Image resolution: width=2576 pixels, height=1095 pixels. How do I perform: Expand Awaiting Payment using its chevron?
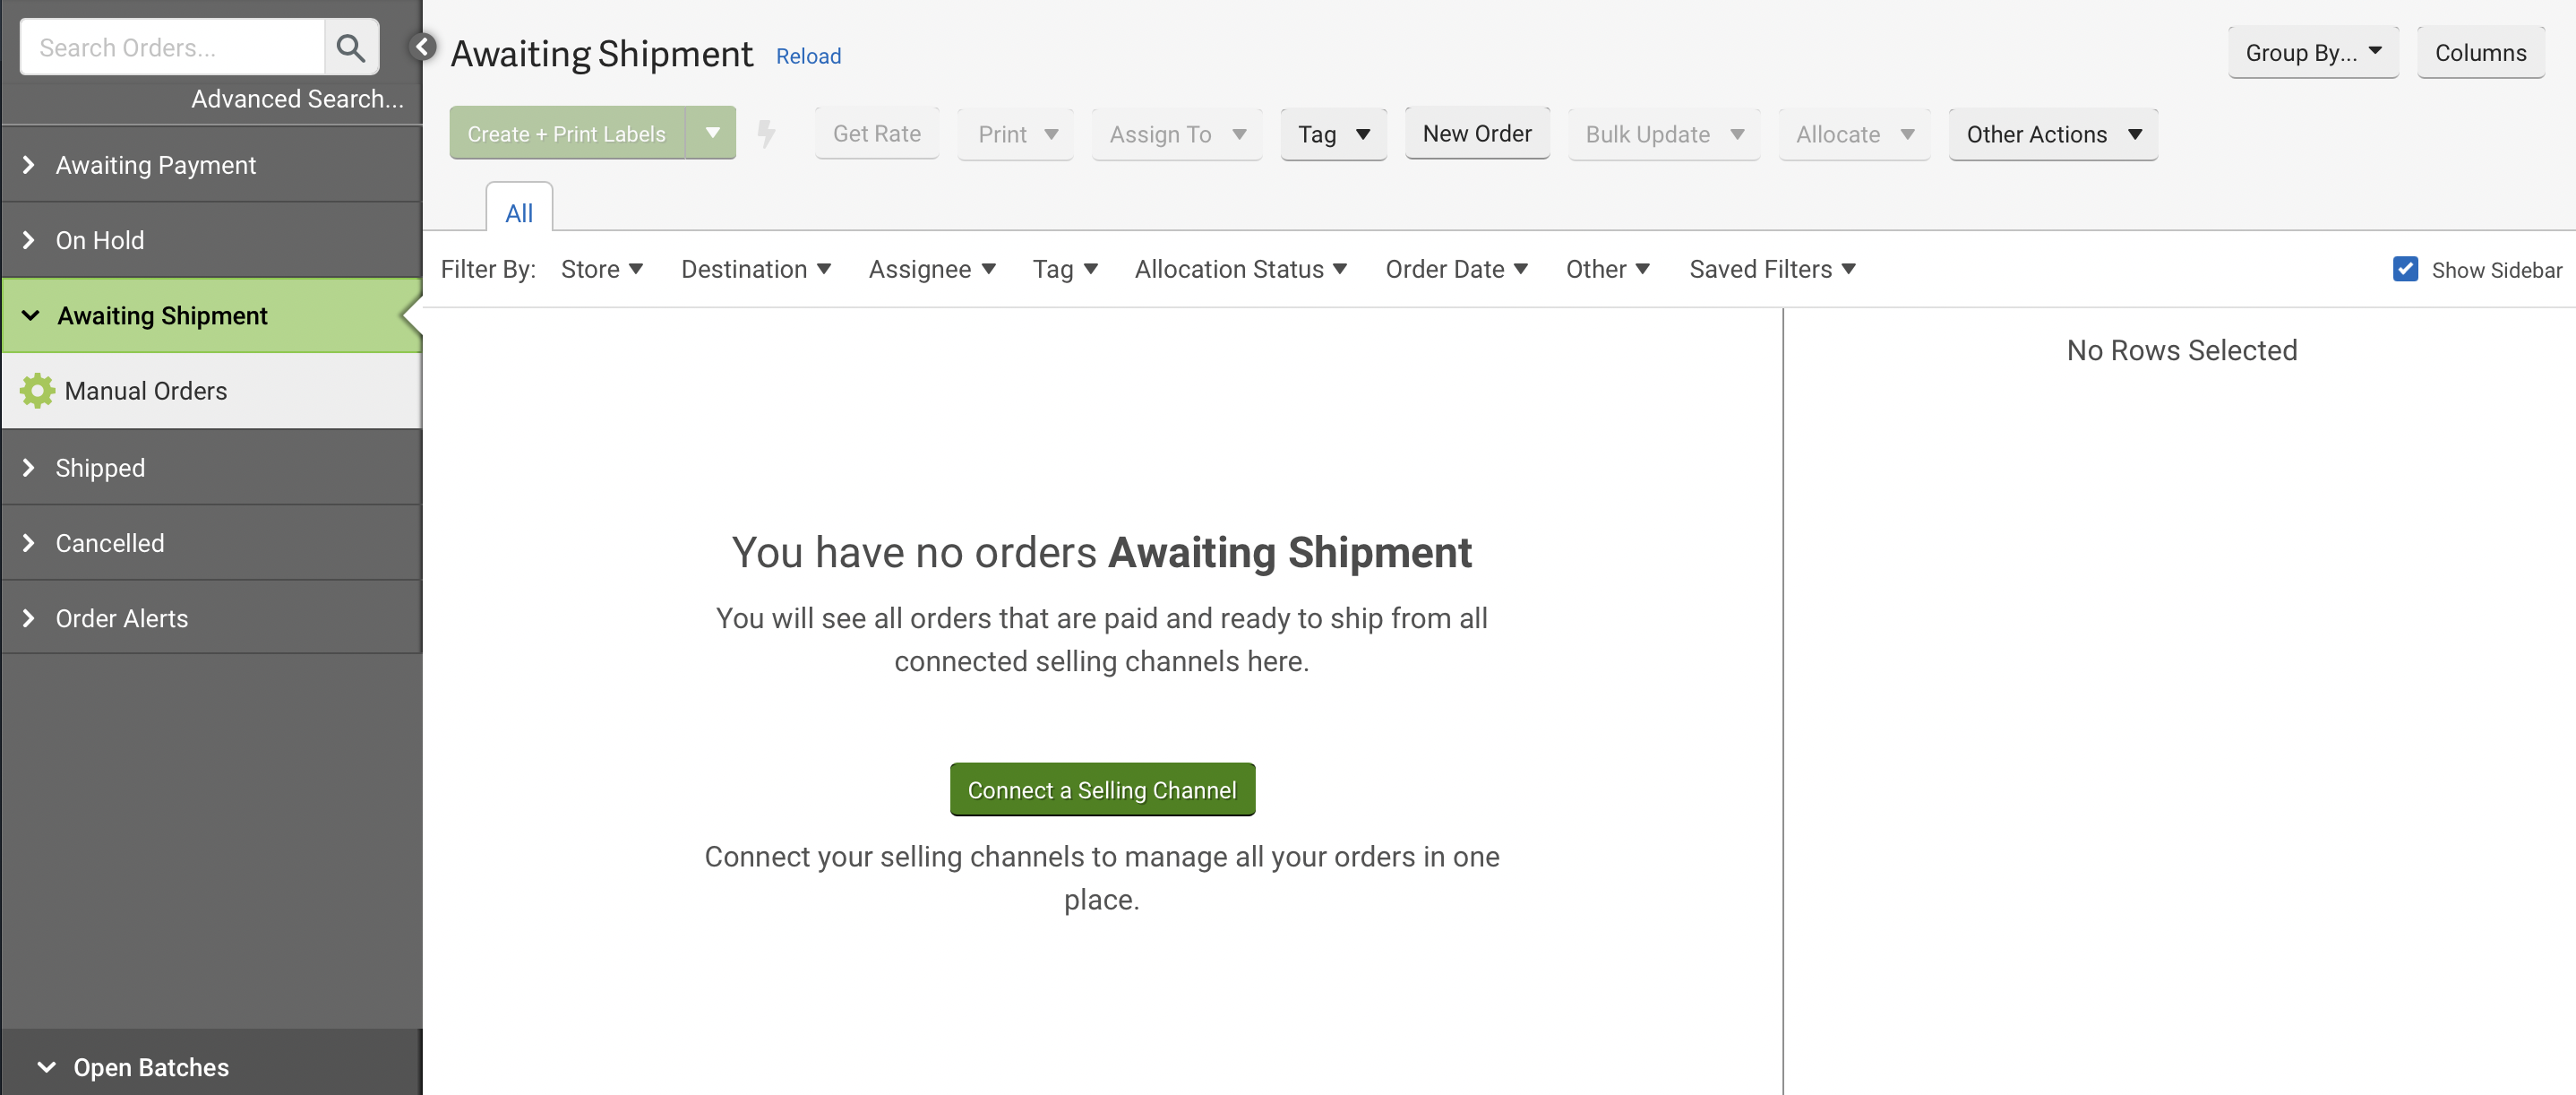tap(29, 165)
